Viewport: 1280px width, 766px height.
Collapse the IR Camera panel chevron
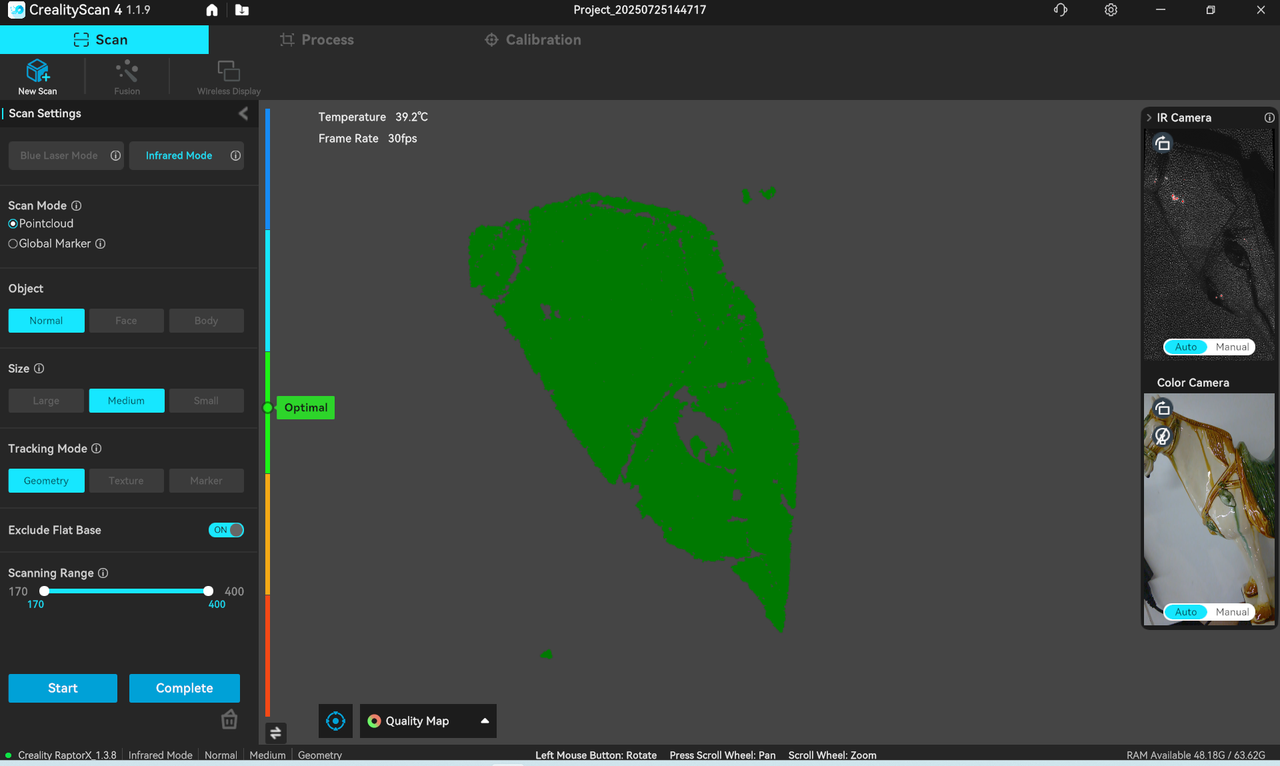[x=1149, y=118]
